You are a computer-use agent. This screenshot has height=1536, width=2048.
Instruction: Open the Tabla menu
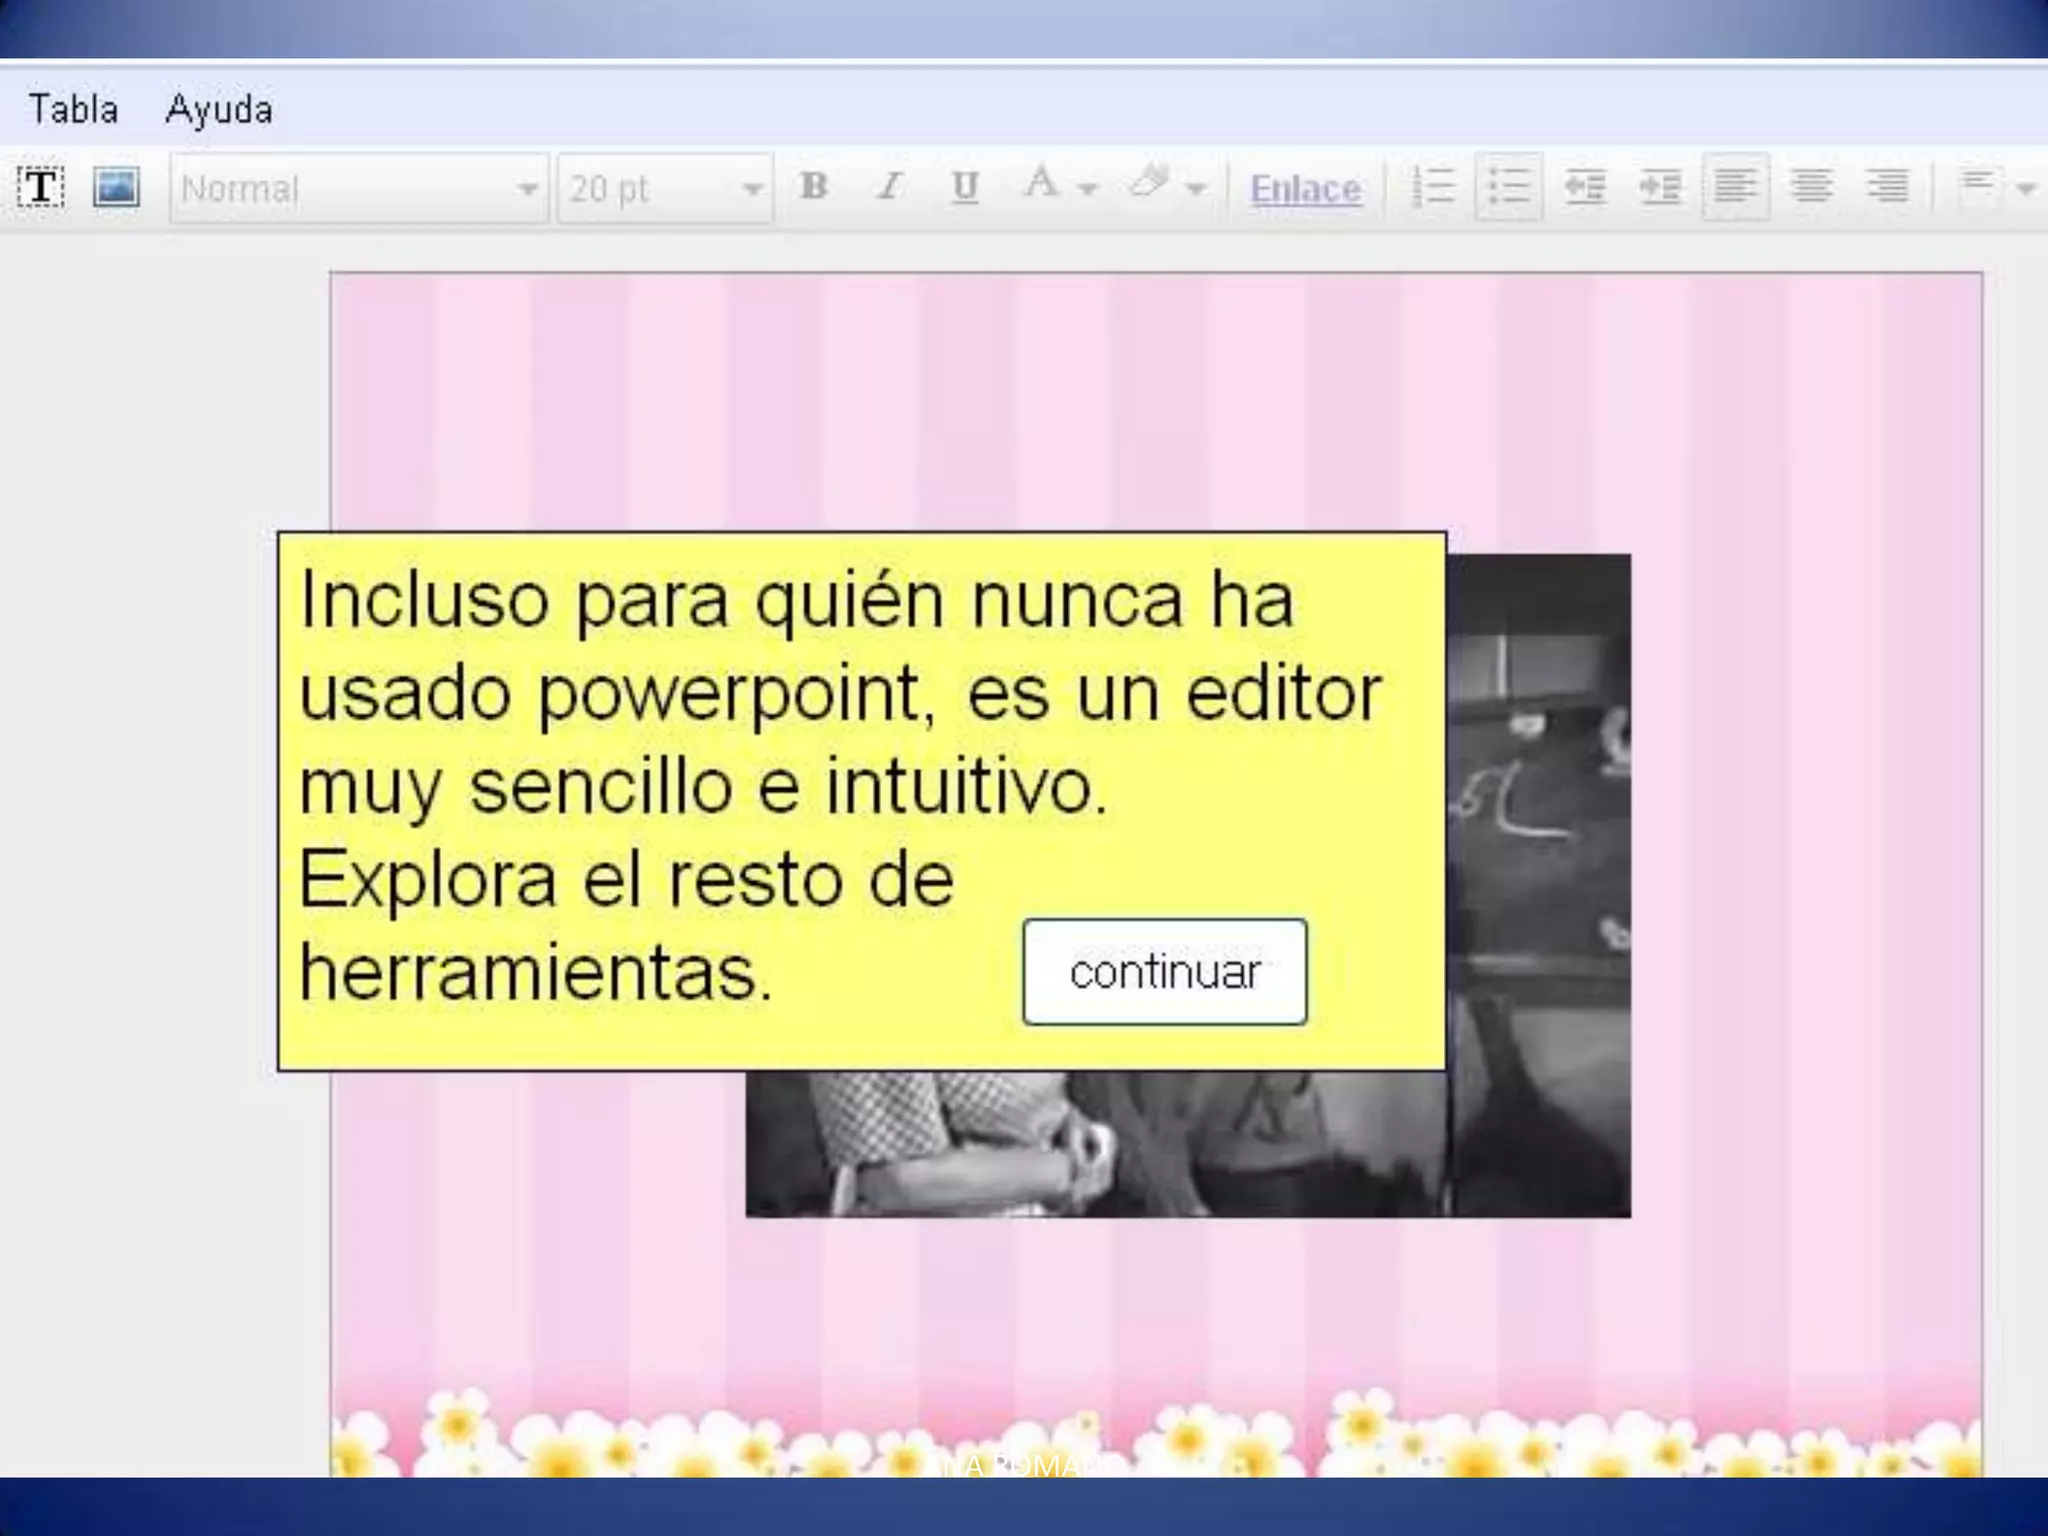(x=73, y=109)
